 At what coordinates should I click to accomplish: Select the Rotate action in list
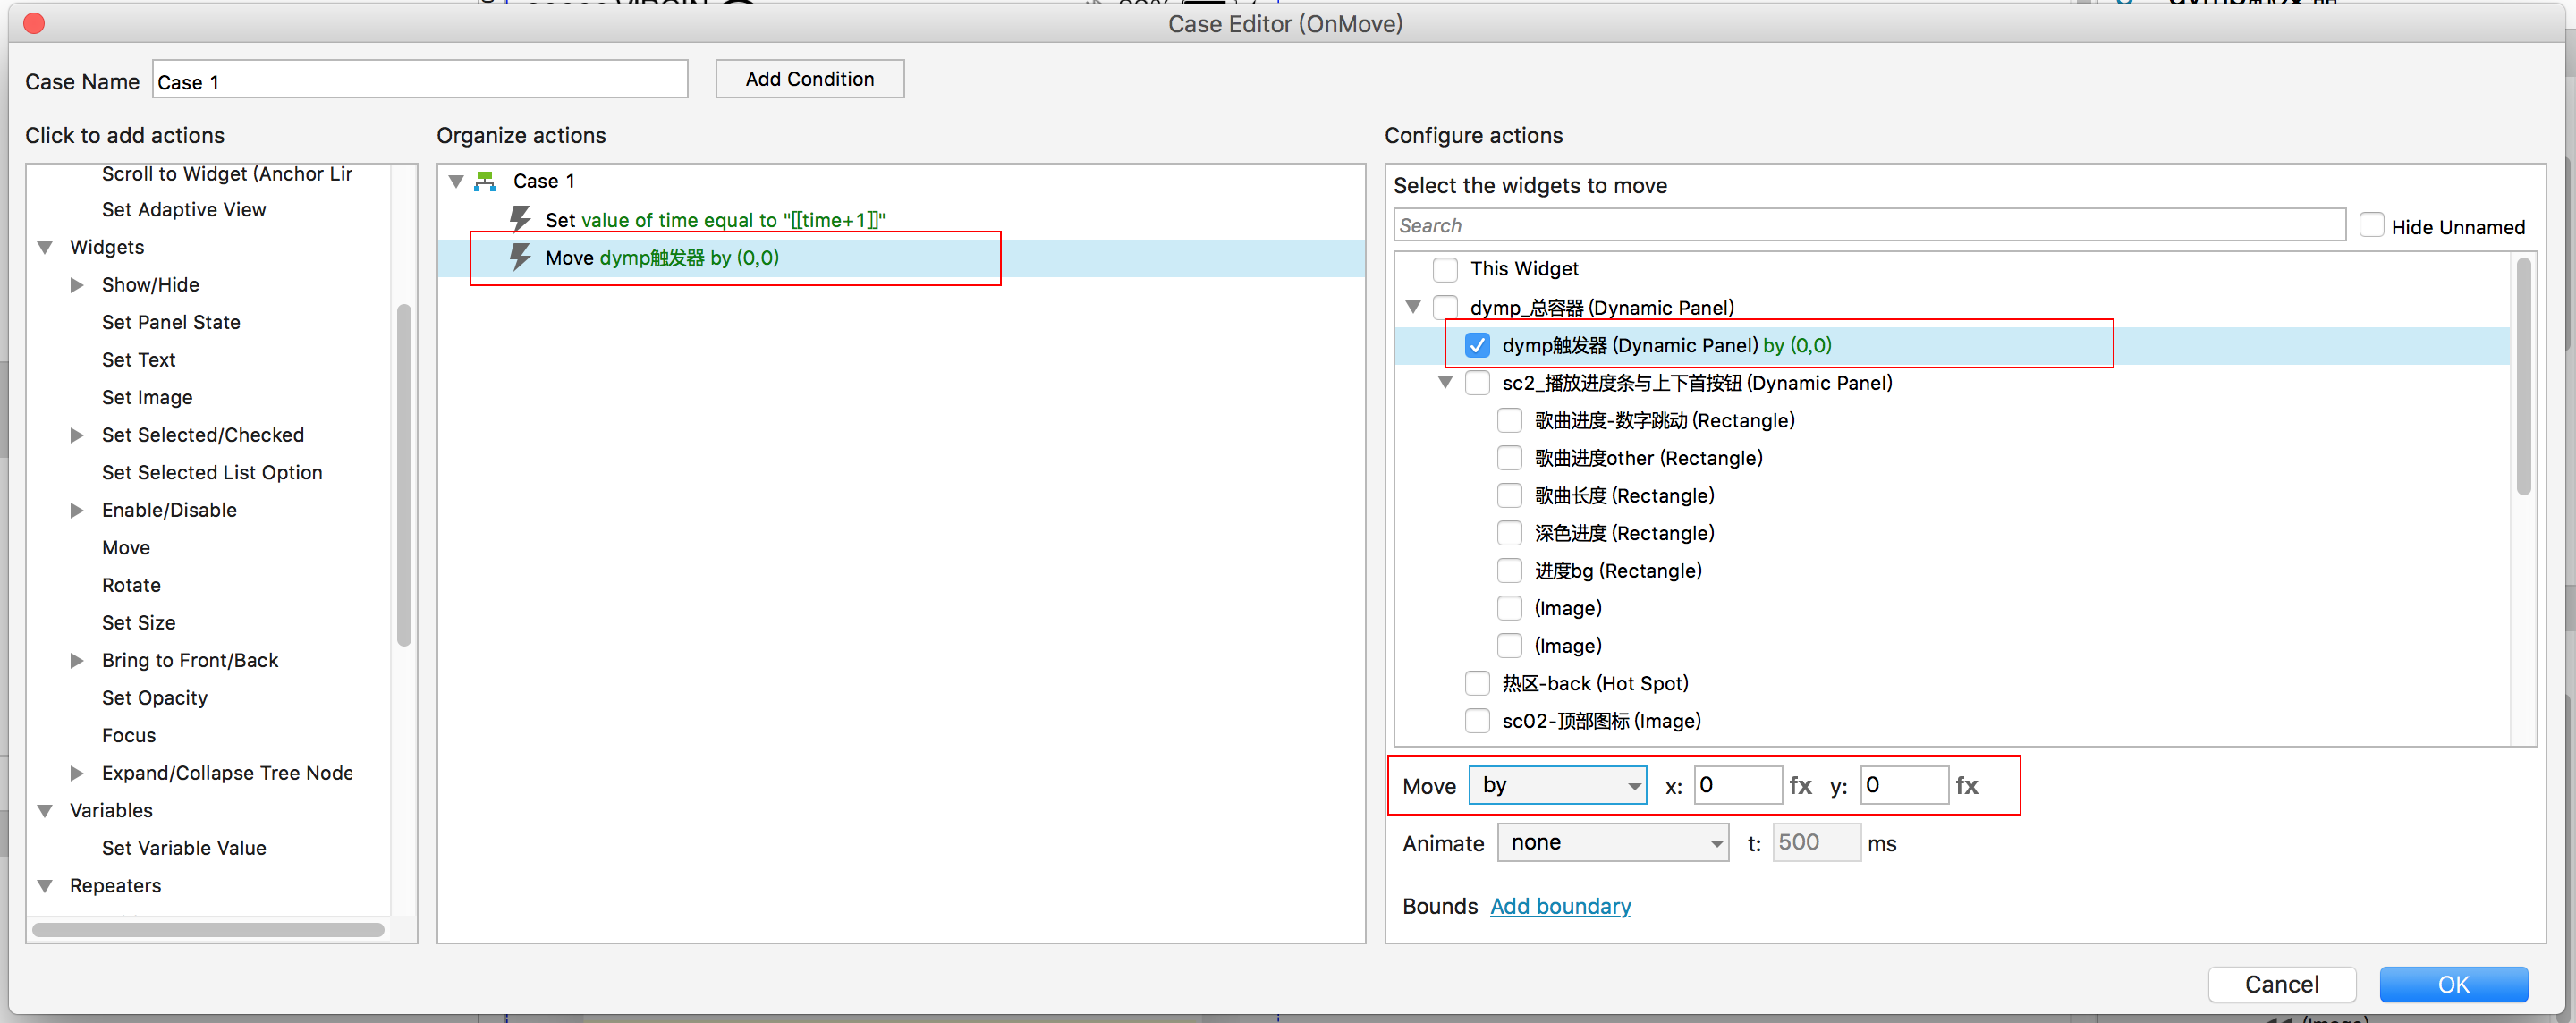131,585
